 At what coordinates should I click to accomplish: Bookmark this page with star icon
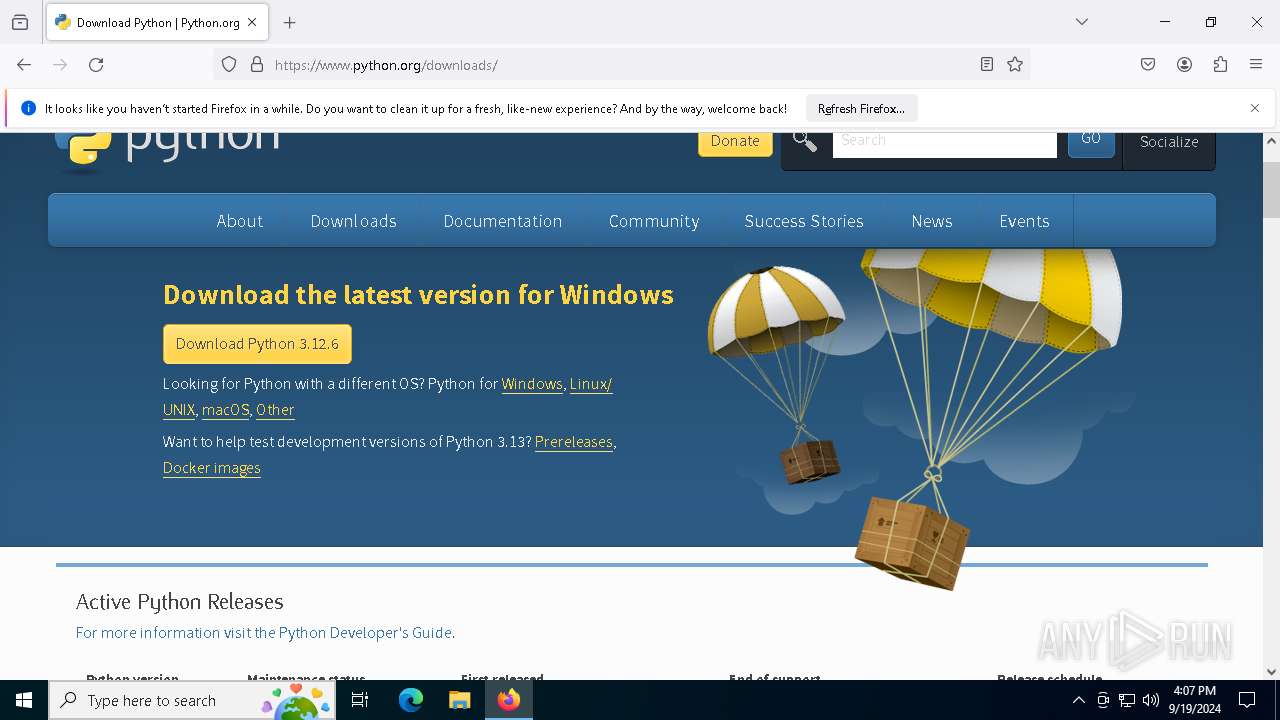1015,65
